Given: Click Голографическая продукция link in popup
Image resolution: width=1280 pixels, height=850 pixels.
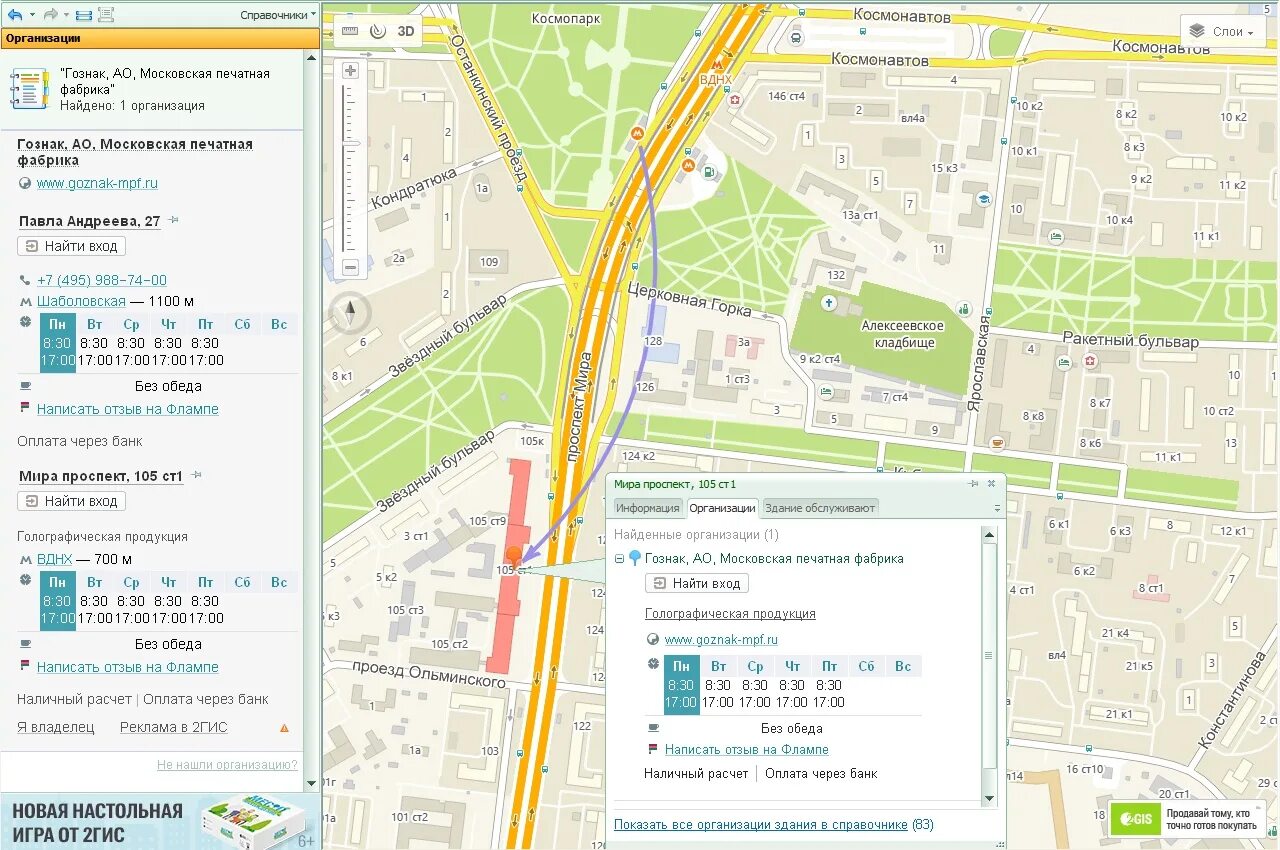Looking at the screenshot, I should (730, 614).
